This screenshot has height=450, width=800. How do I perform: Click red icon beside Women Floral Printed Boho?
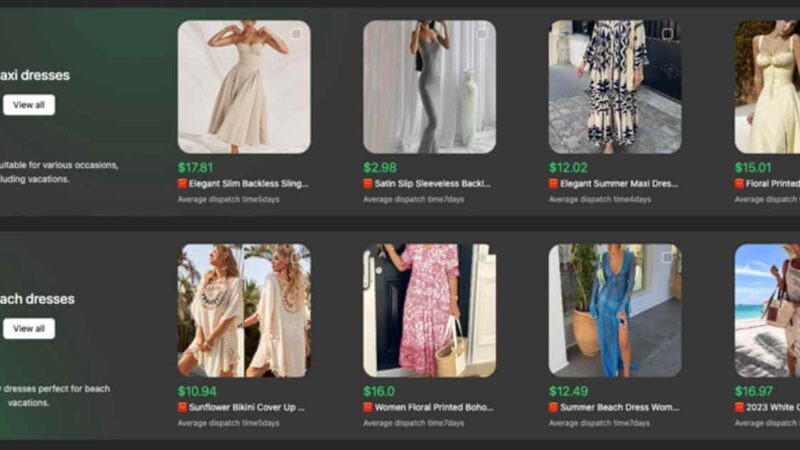point(368,408)
